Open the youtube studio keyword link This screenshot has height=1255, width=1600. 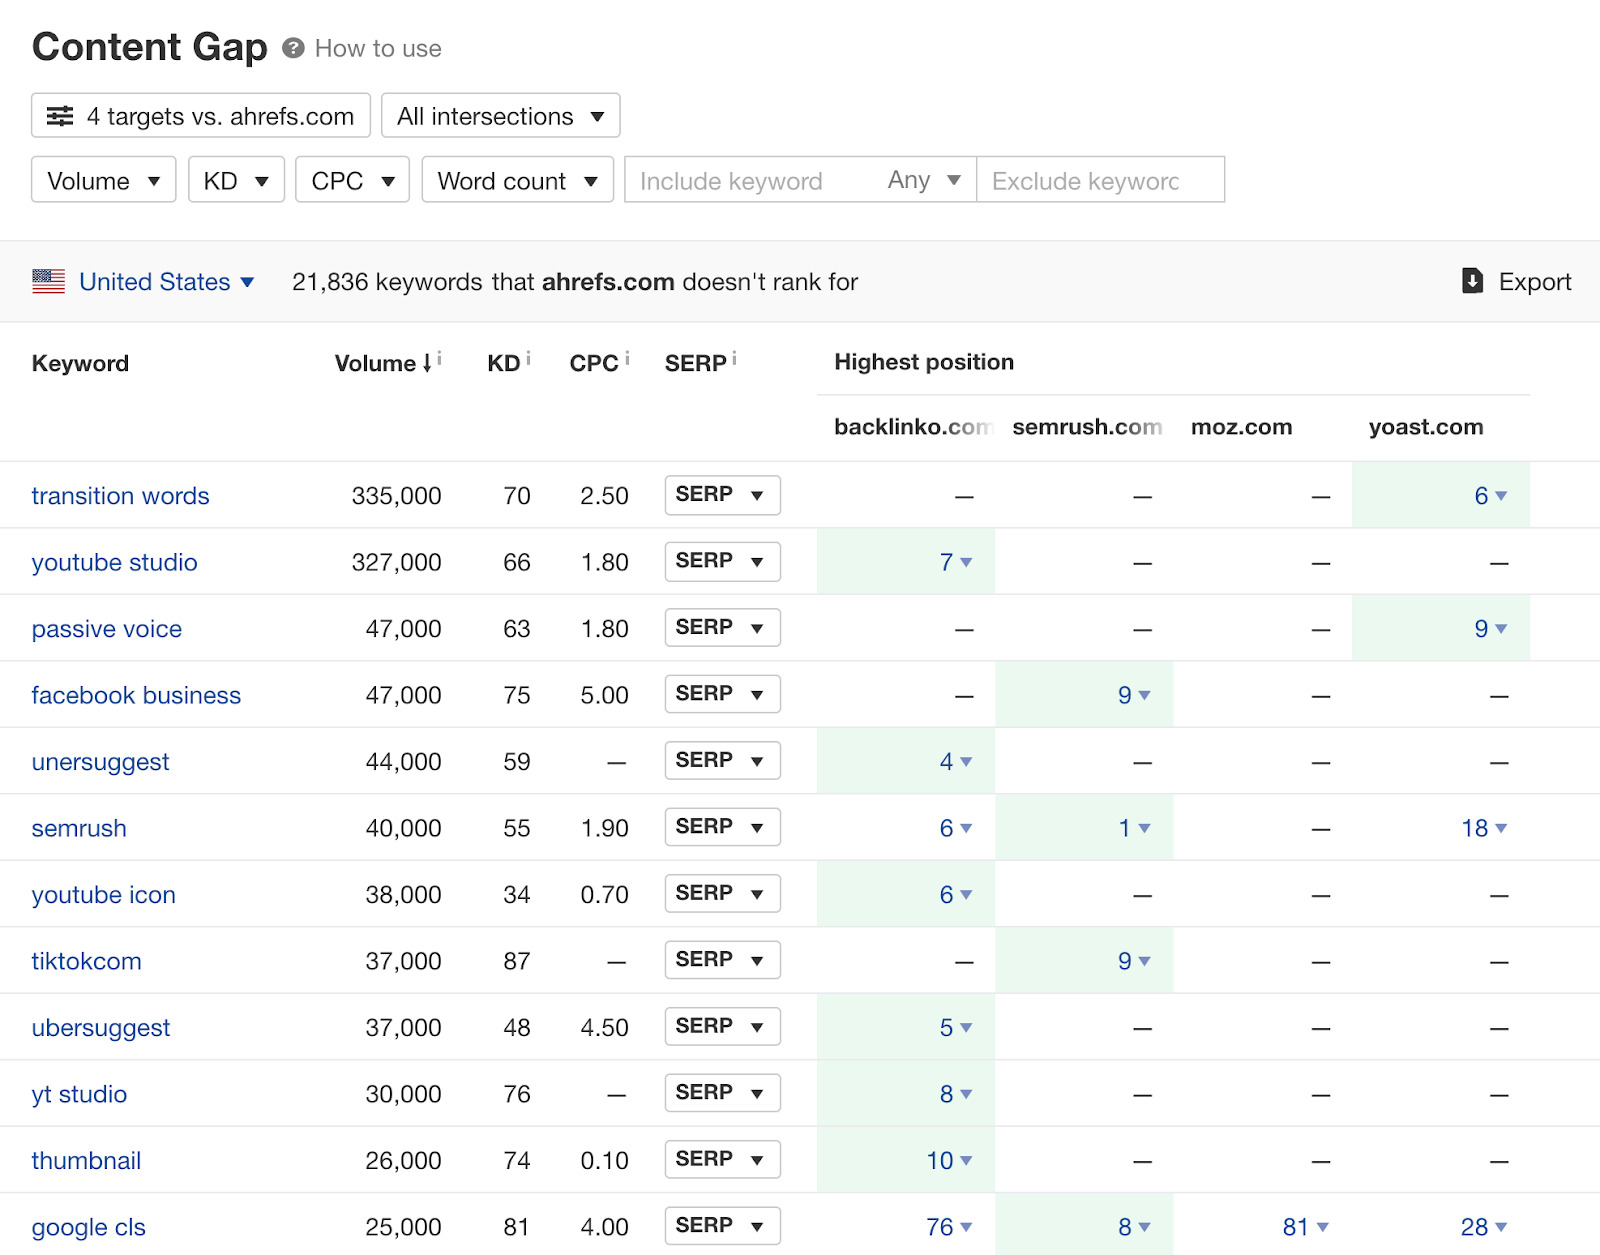pyautogui.click(x=114, y=562)
